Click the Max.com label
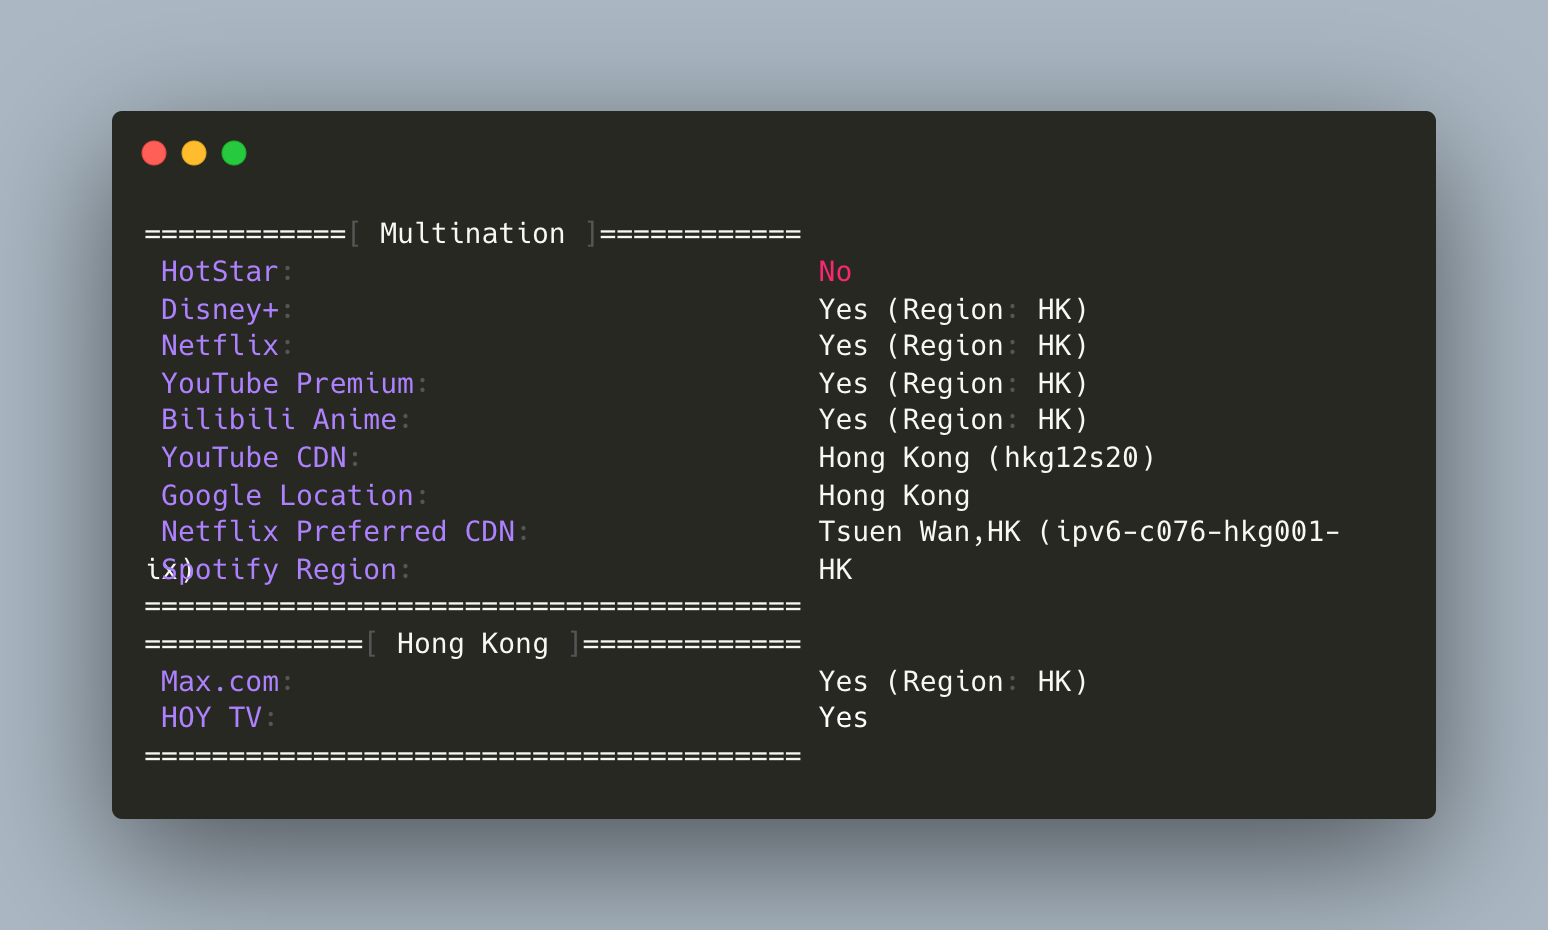The image size is (1548, 930). coord(220,682)
